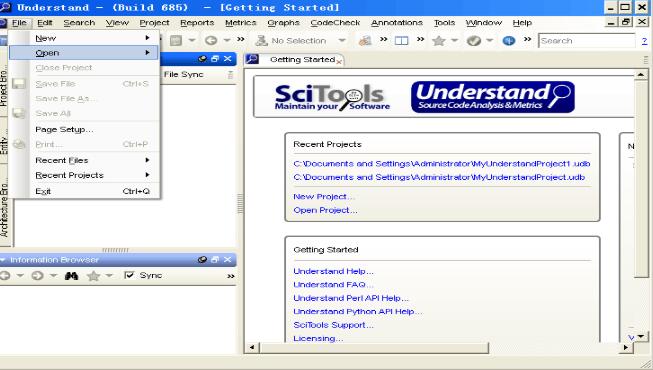Toggle the Sync checkbox in Information Browser
The image size is (653, 370).
point(129,275)
